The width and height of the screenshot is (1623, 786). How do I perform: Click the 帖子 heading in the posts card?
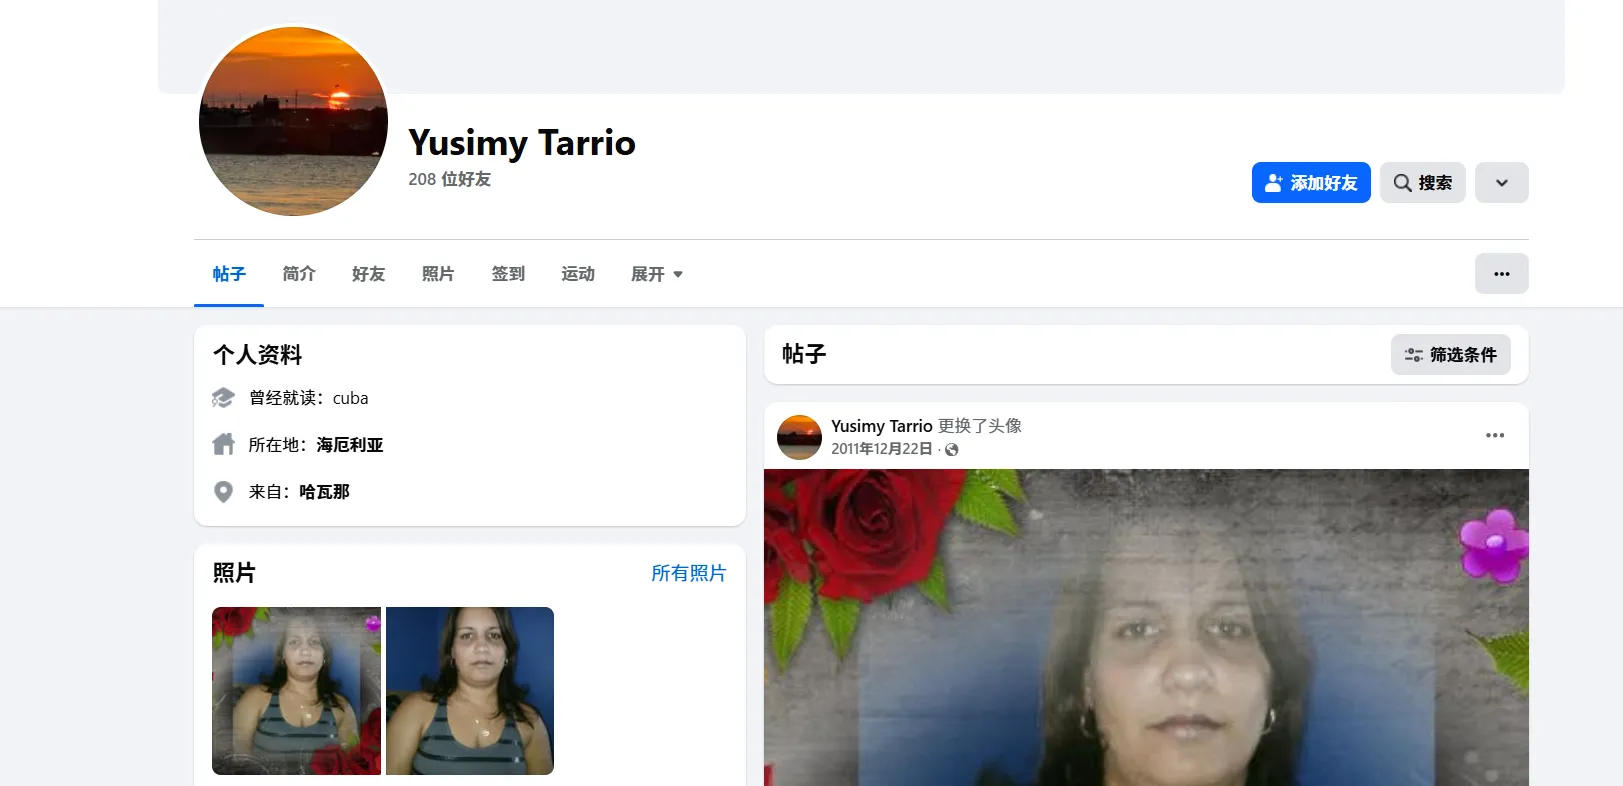[x=804, y=354]
